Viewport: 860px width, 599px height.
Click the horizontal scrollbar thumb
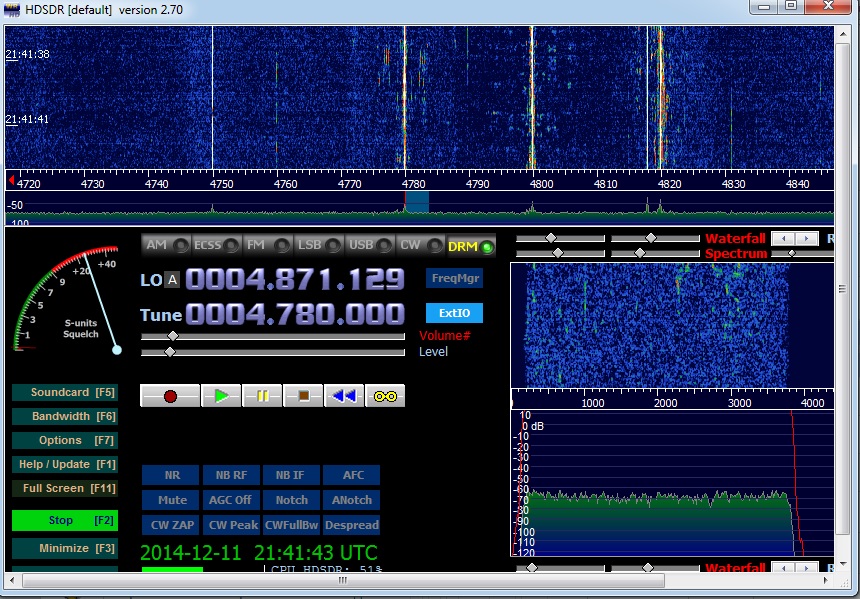point(343,580)
